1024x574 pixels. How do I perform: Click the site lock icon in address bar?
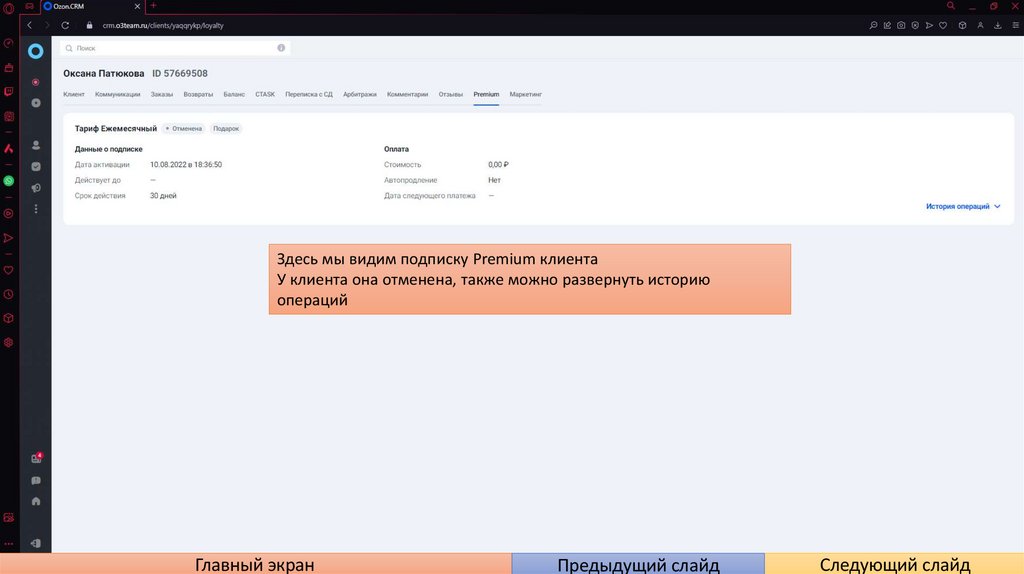(x=89, y=25)
